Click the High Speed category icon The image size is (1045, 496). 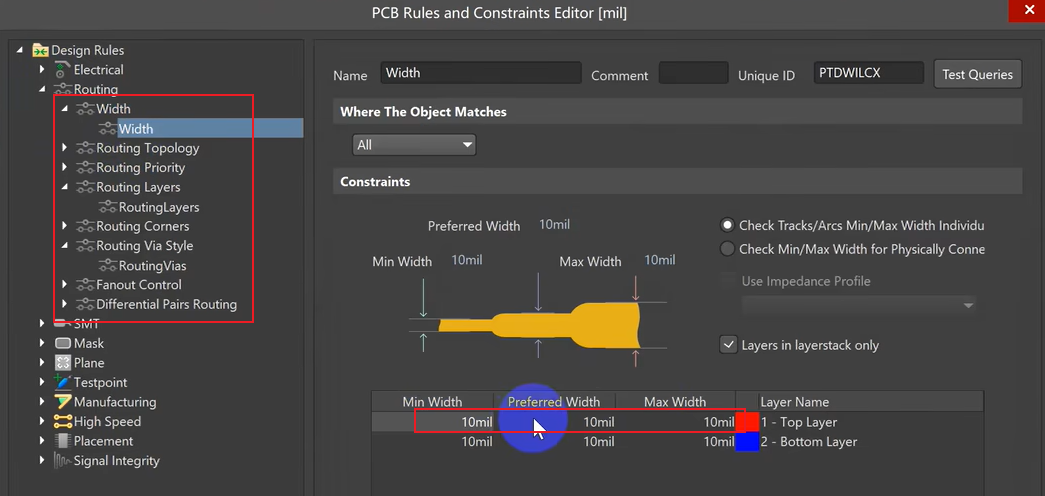point(63,421)
